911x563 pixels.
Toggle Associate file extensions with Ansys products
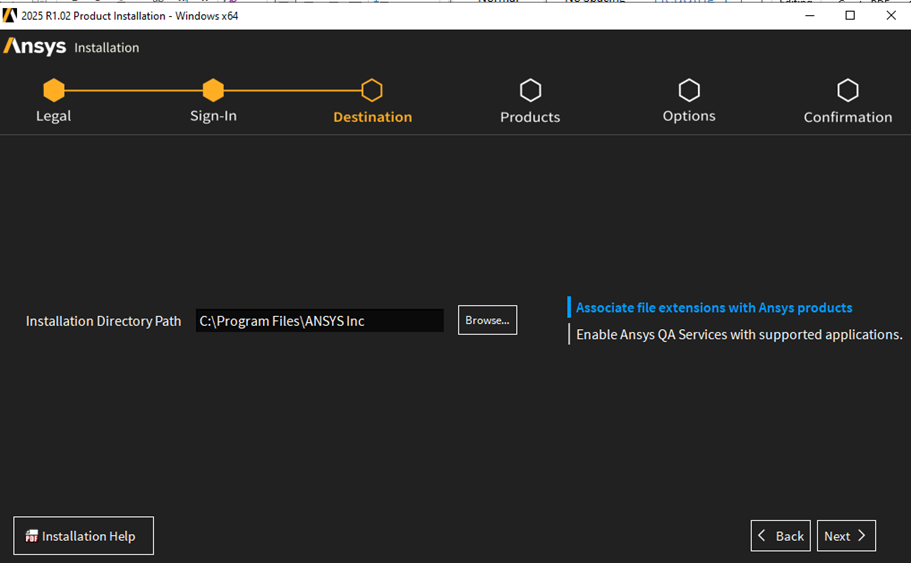tap(714, 308)
